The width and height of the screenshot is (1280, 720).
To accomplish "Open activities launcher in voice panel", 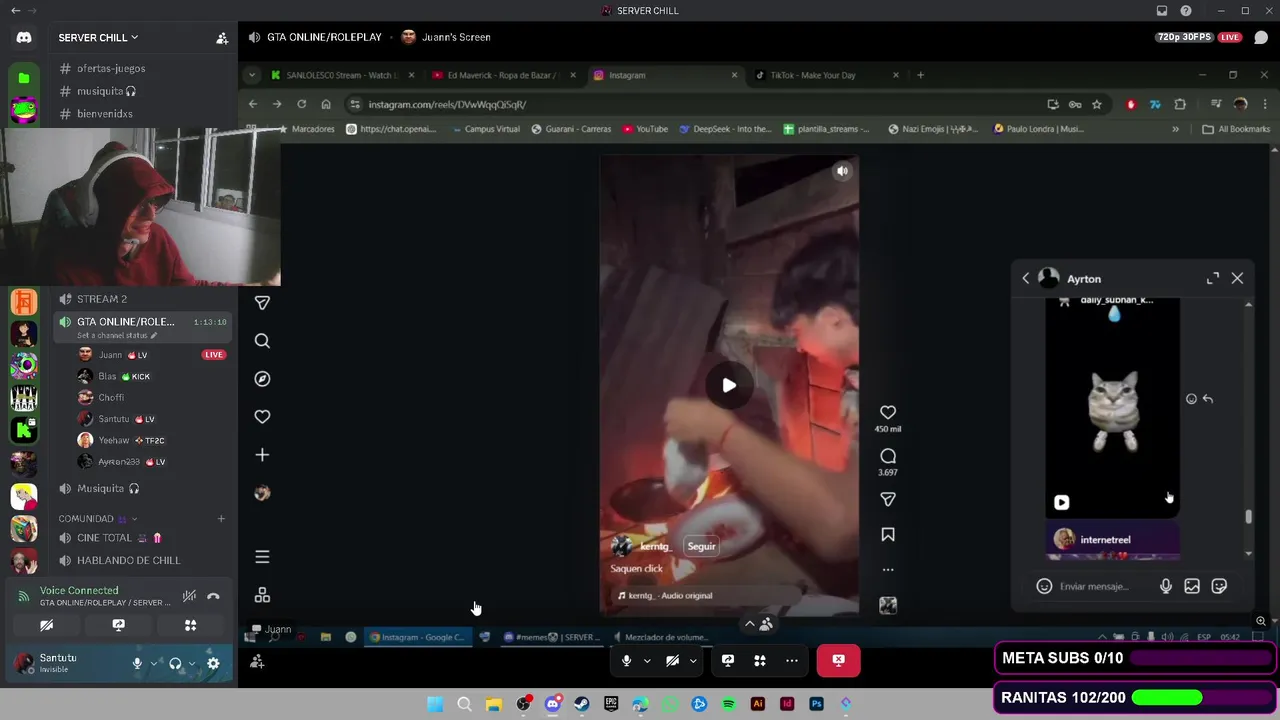I will click(190, 626).
